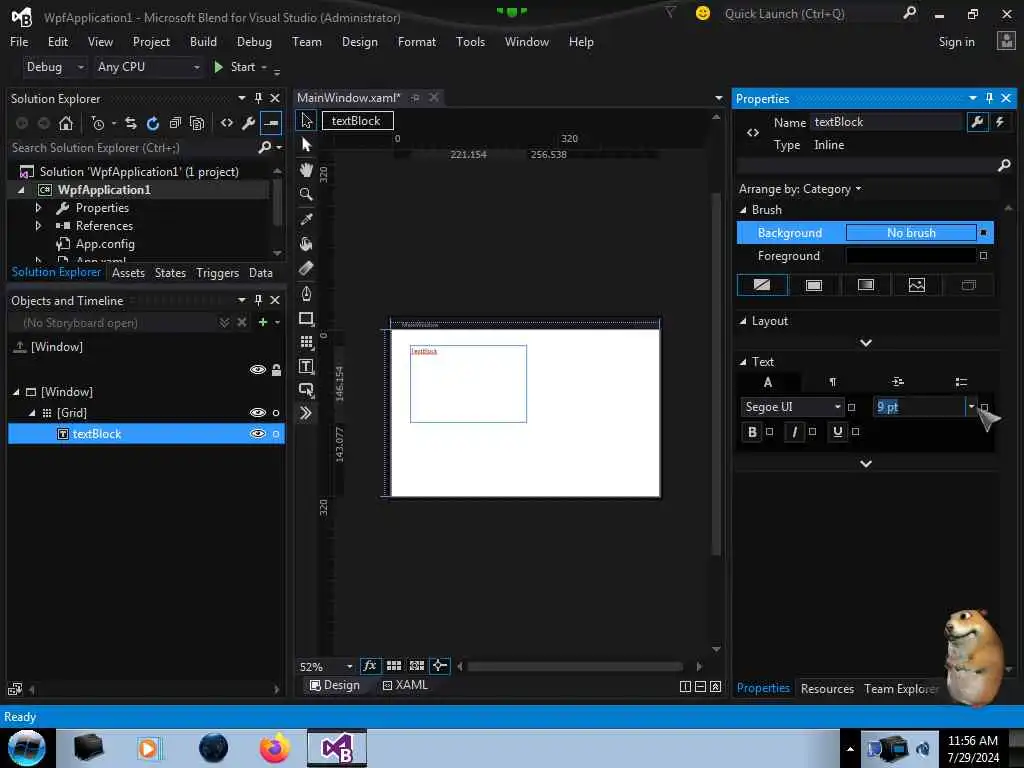Screen dimensions: 1024x768
Task: Select the Button control tool
Action: tap(306, 390)
